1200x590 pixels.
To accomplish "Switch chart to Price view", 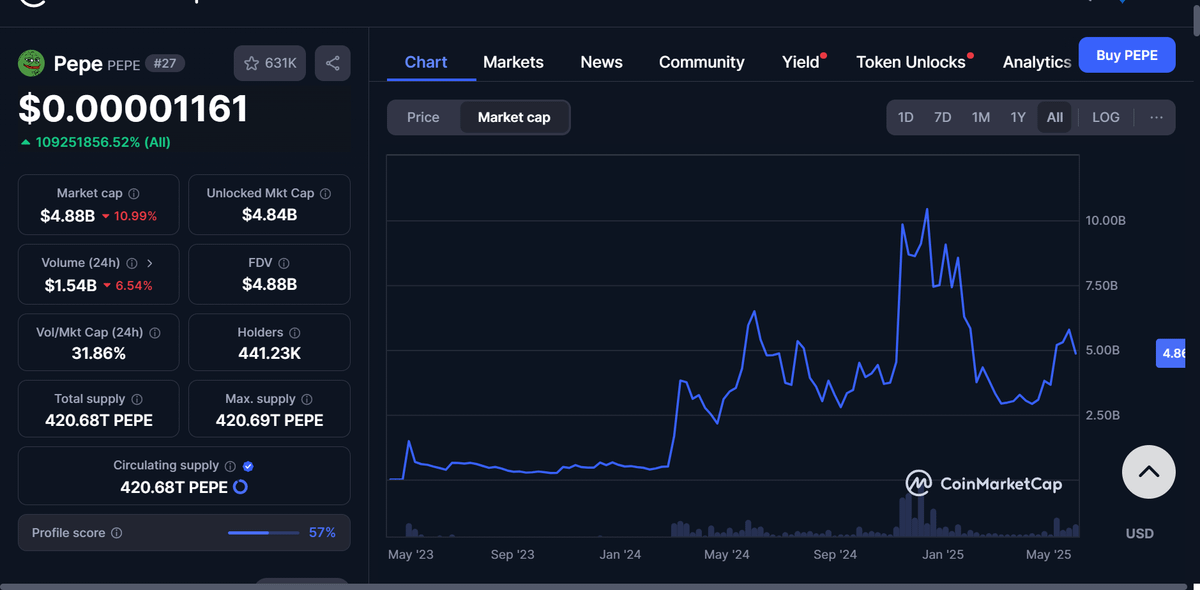I will point(423,117).
